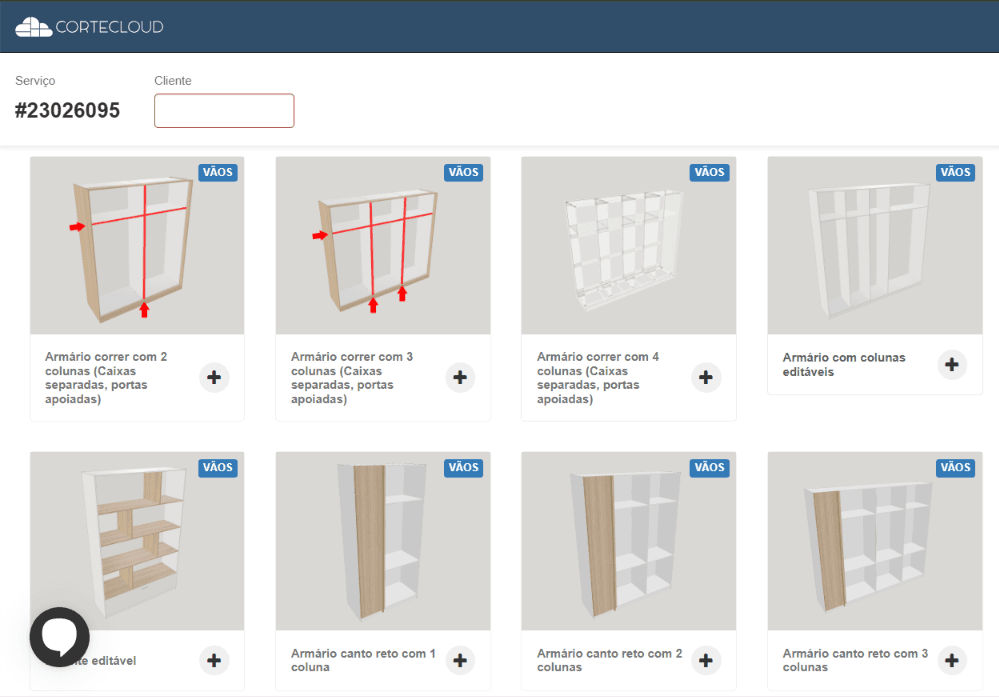The image size is (999, 697).
Task: Add 'Armário correr com 2 colunas' via plus icon
Action: coord(214,377)
